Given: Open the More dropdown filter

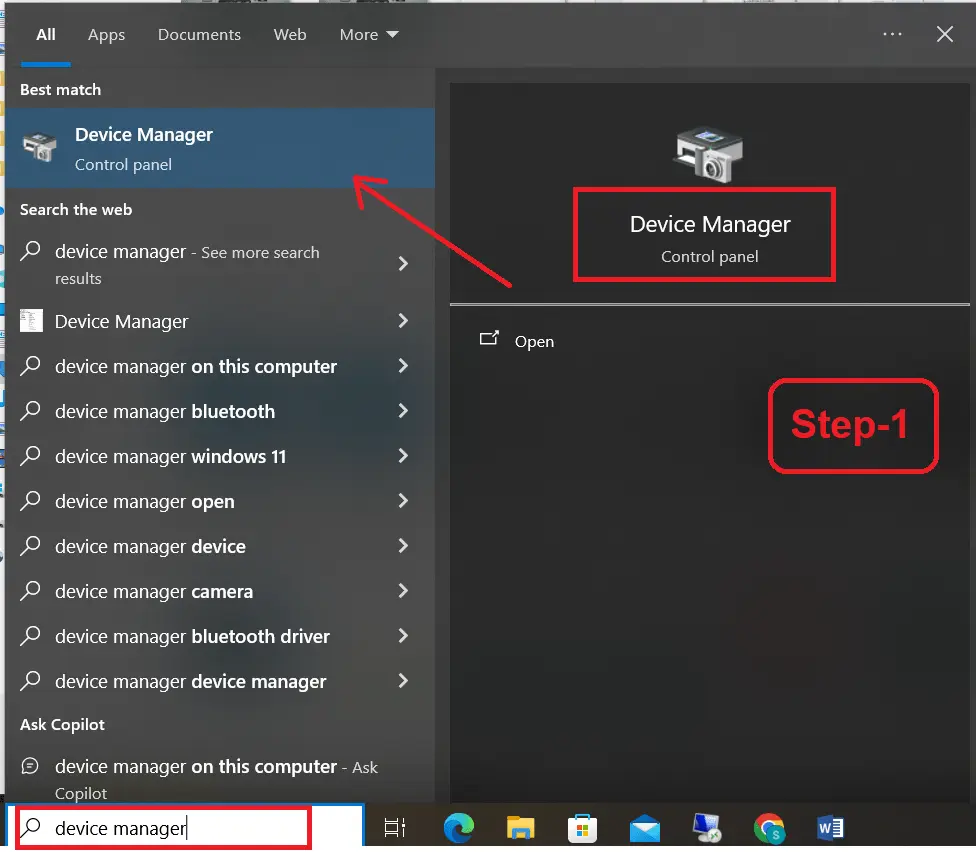Looking at the screenshot, I should pos(368,34).
